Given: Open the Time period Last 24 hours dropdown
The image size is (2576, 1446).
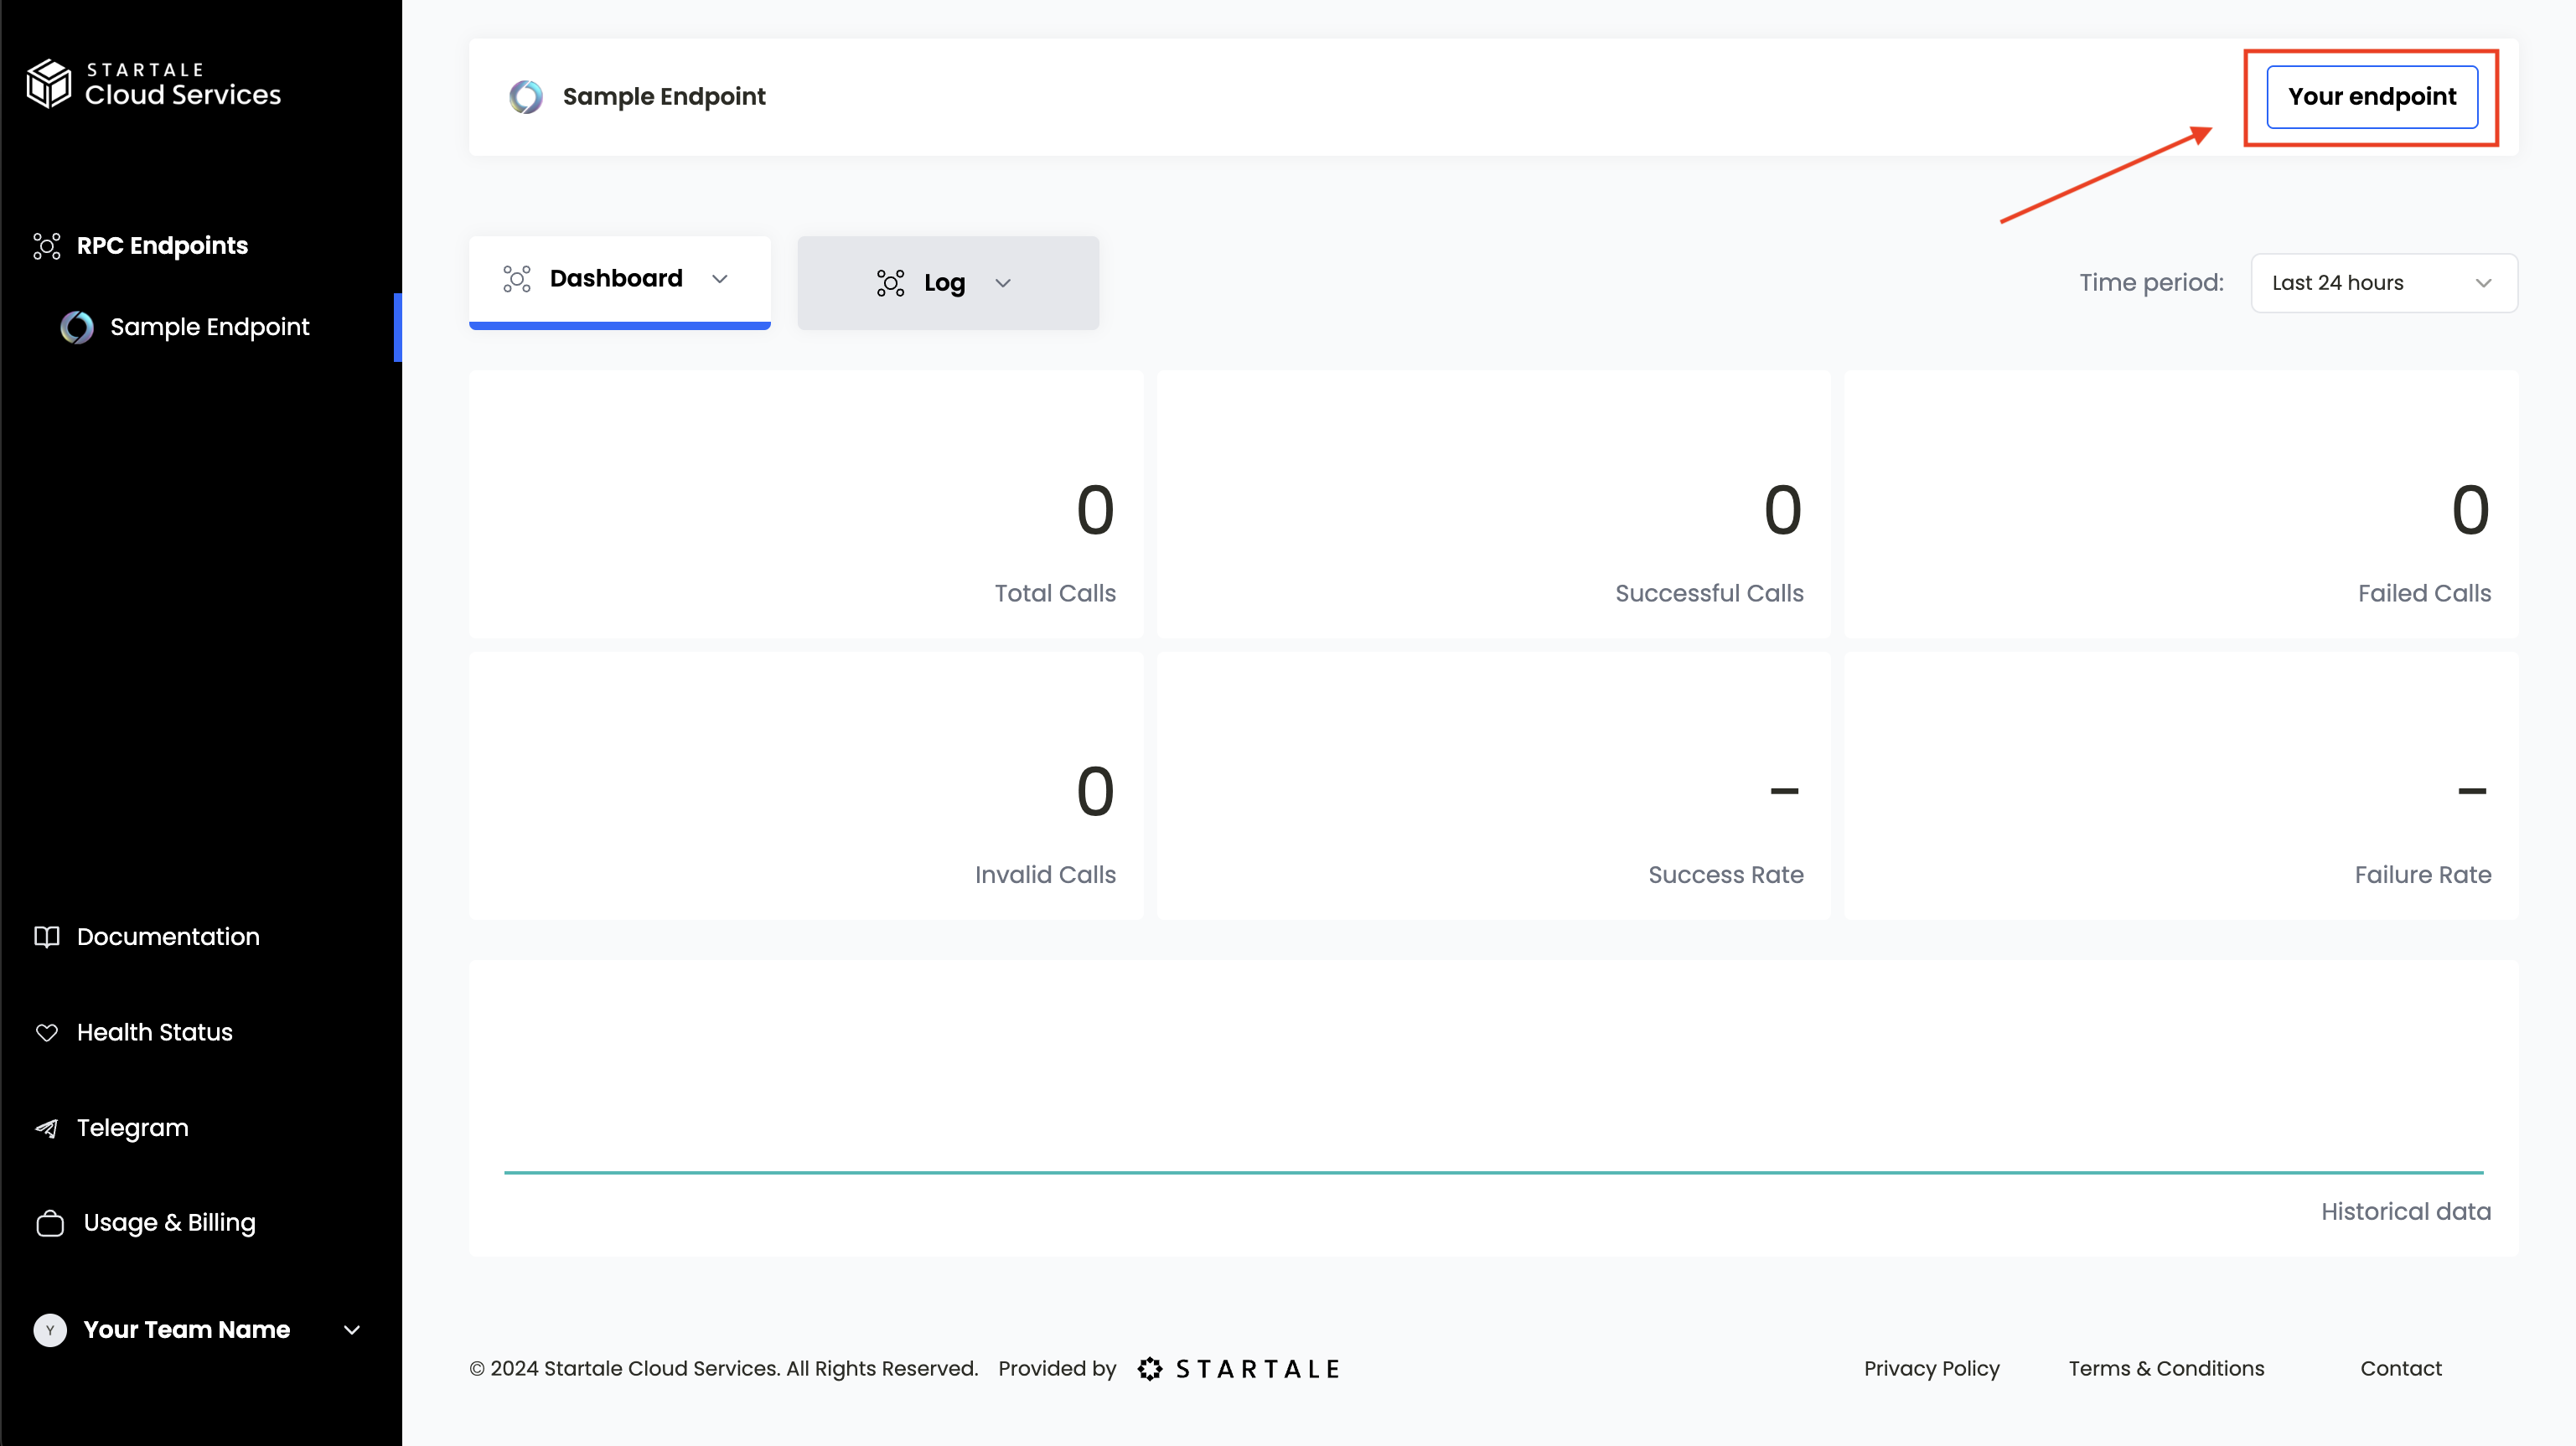Looking at the screenshot, I should pos(2383,283).
